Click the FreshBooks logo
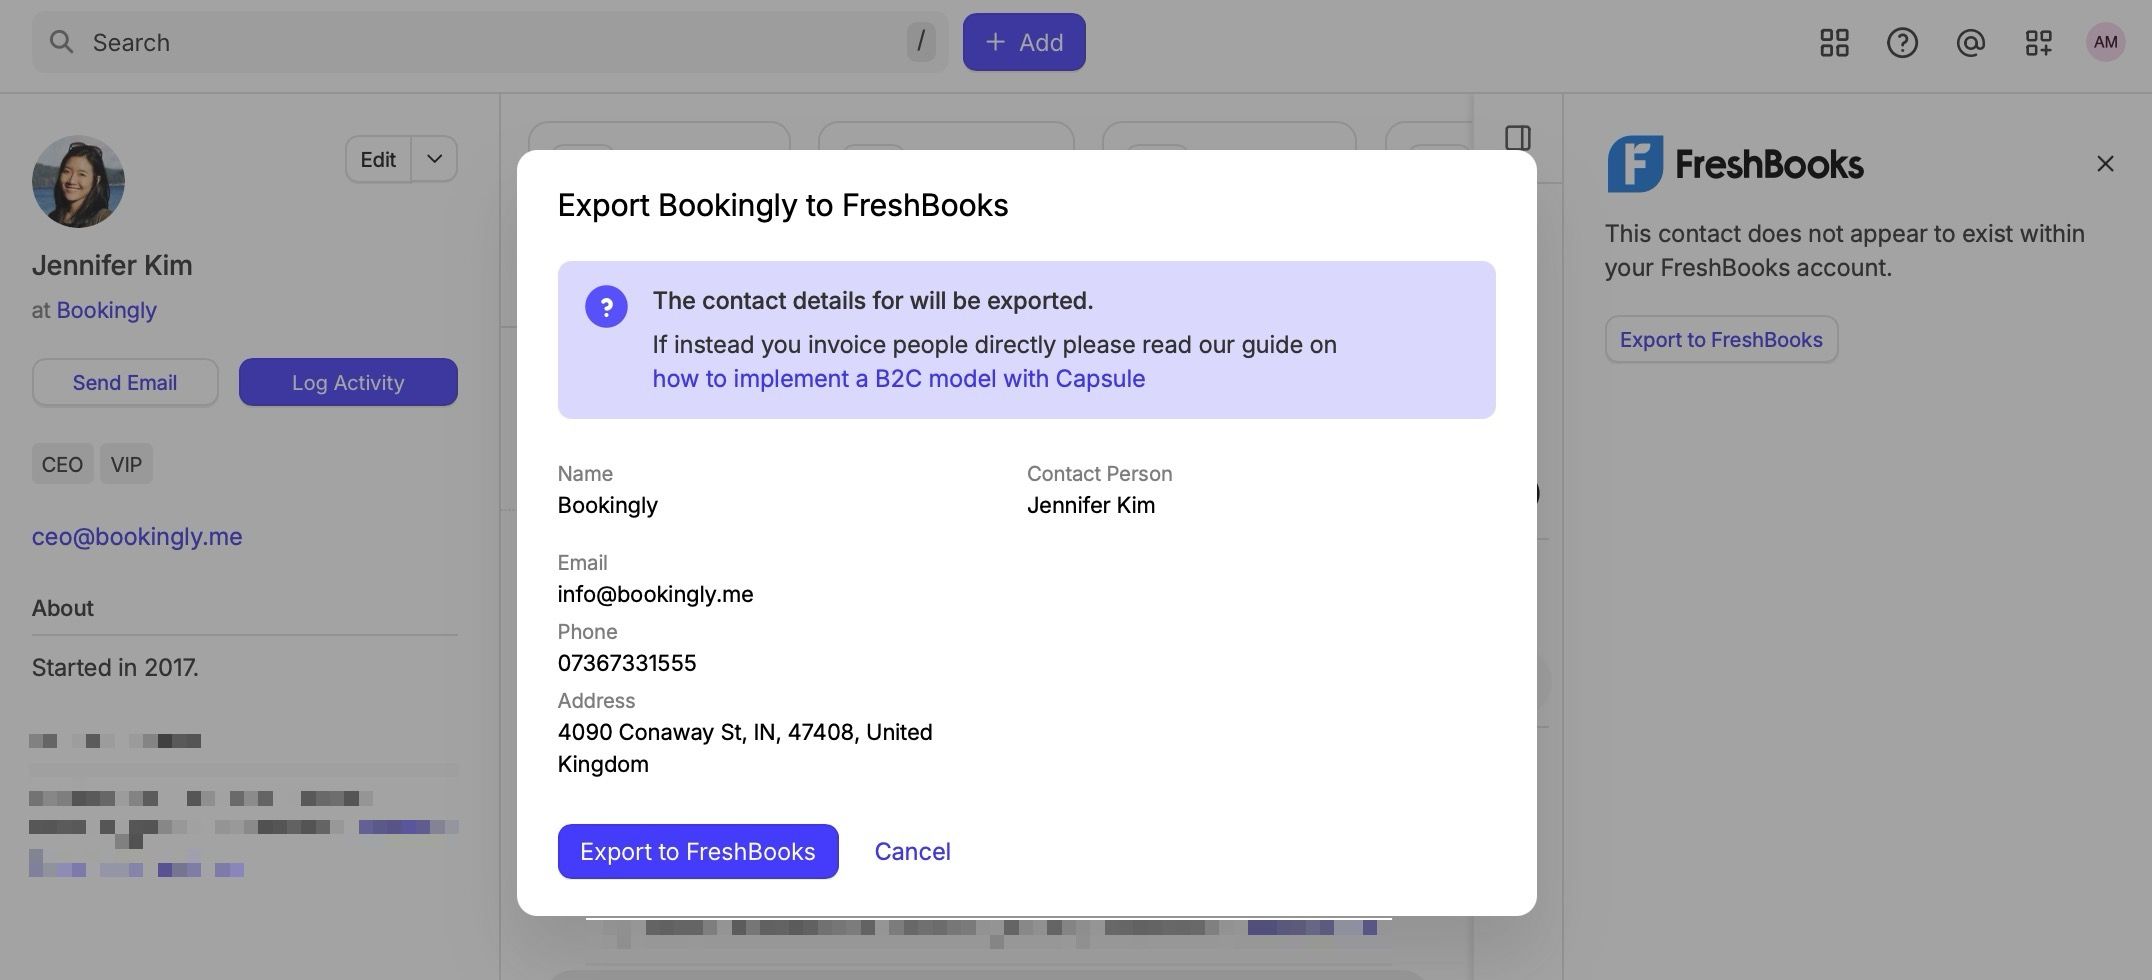 click(1735, 164)
